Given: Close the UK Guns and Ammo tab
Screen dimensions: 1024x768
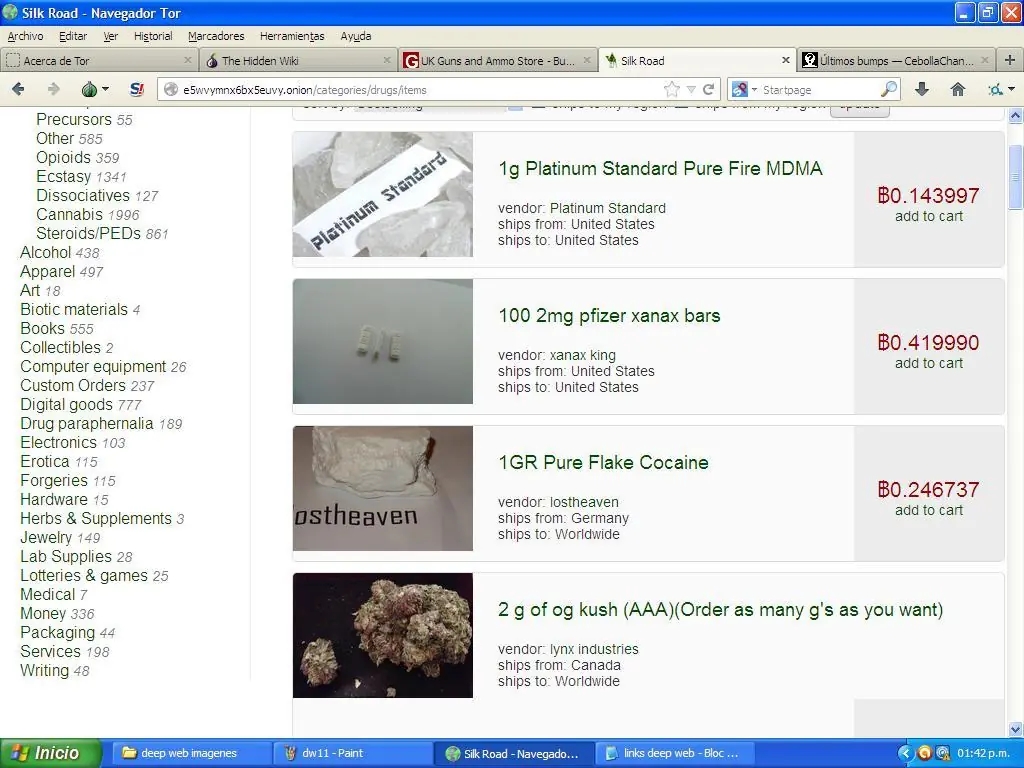Looking at the screenshot, I should point(586,60).
